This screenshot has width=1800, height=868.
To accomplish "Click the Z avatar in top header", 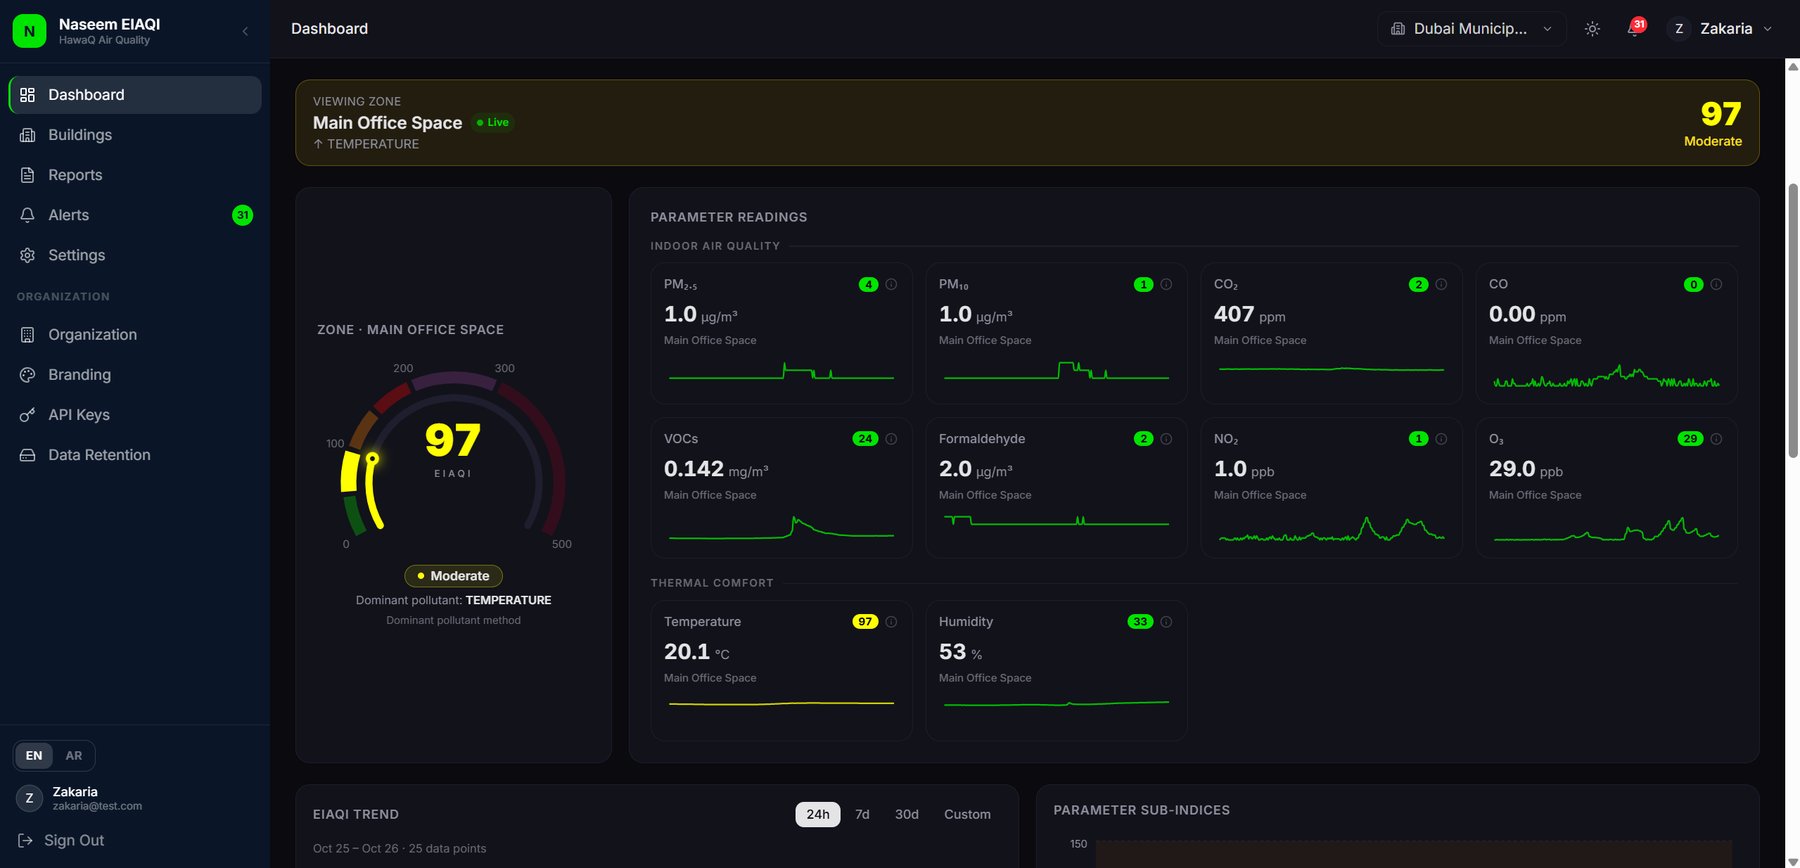I will pos(1679,29).
